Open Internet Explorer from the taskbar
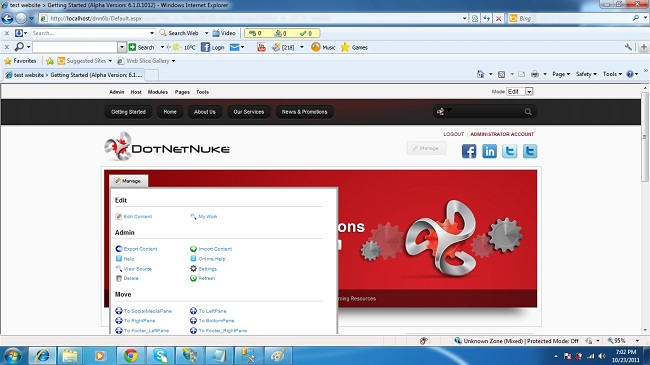 click(x=42, y=356)
